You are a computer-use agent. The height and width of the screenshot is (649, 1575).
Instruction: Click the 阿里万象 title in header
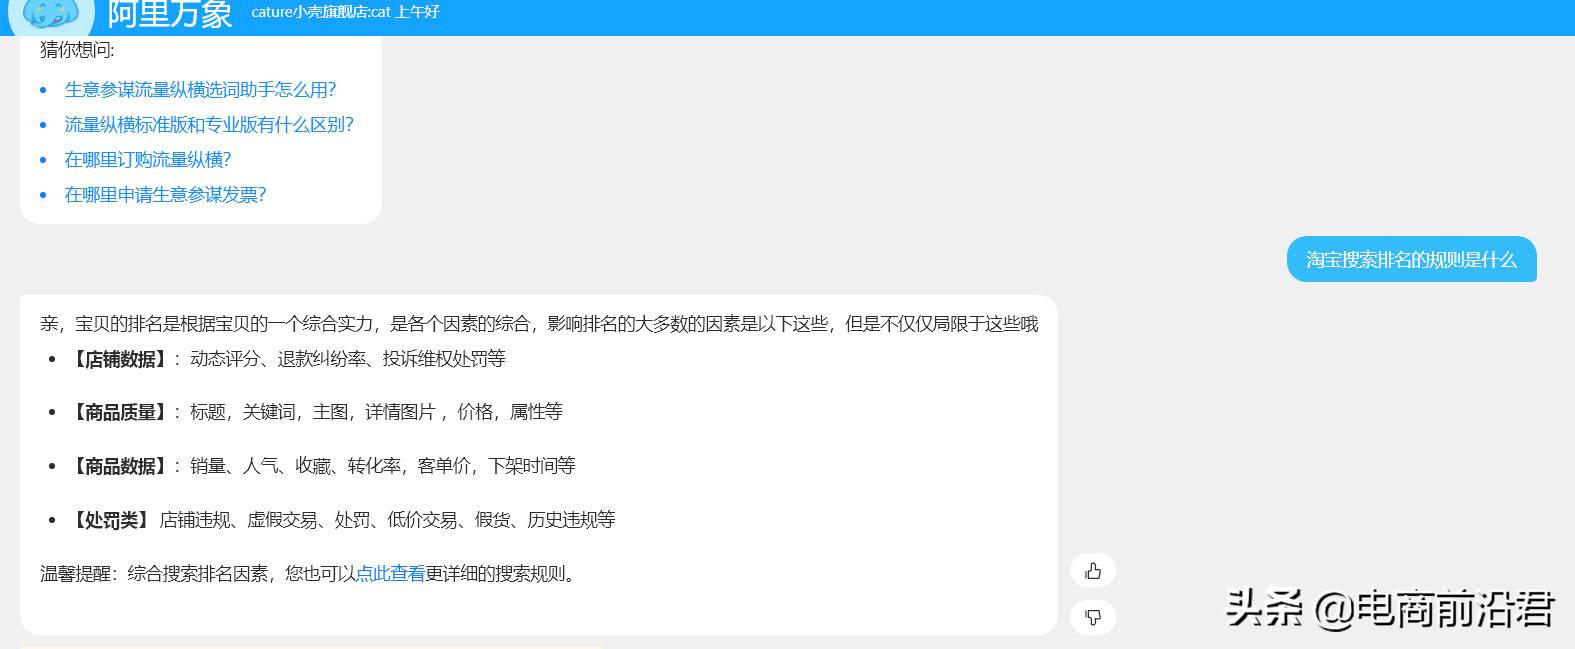pyautogui.click(x=170, y=14)
